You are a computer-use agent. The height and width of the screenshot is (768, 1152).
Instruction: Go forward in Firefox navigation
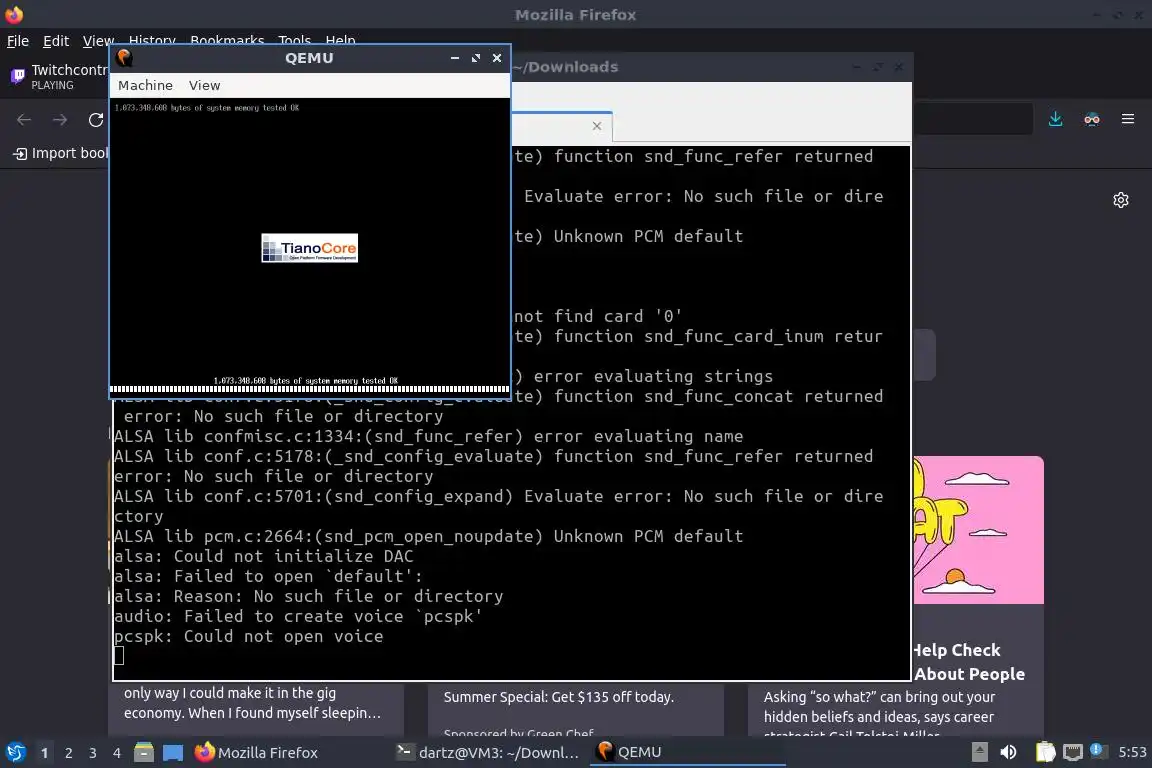coord(60,120)
